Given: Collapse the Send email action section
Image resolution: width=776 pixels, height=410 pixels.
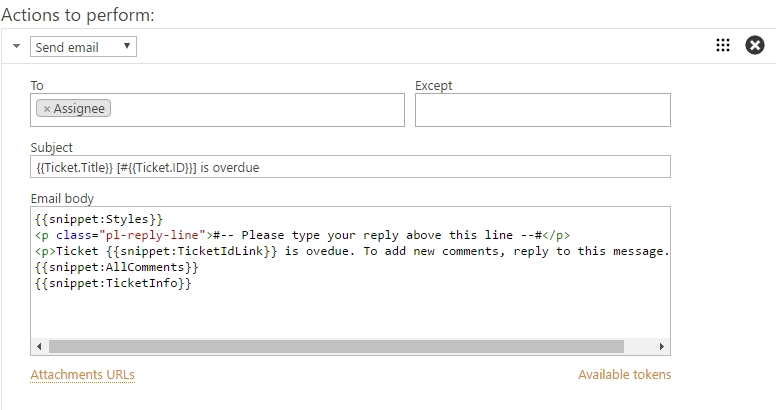Looking at the screenshot, I should point(16,46).
